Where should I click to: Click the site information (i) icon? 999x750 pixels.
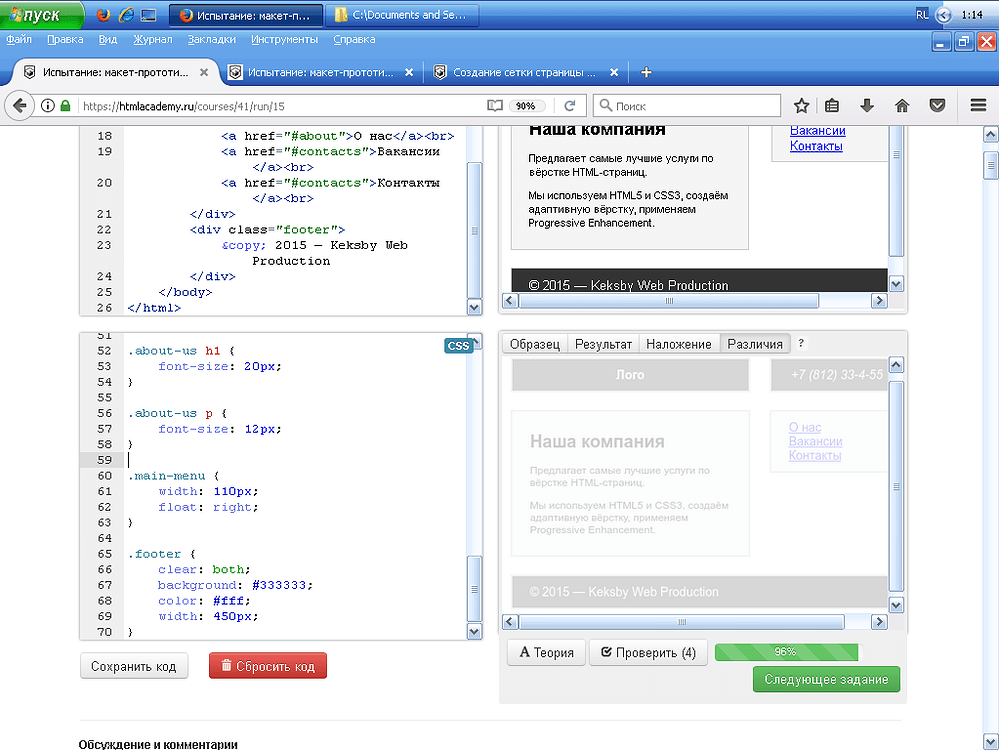pyautogui.click(x=47, y=106)
